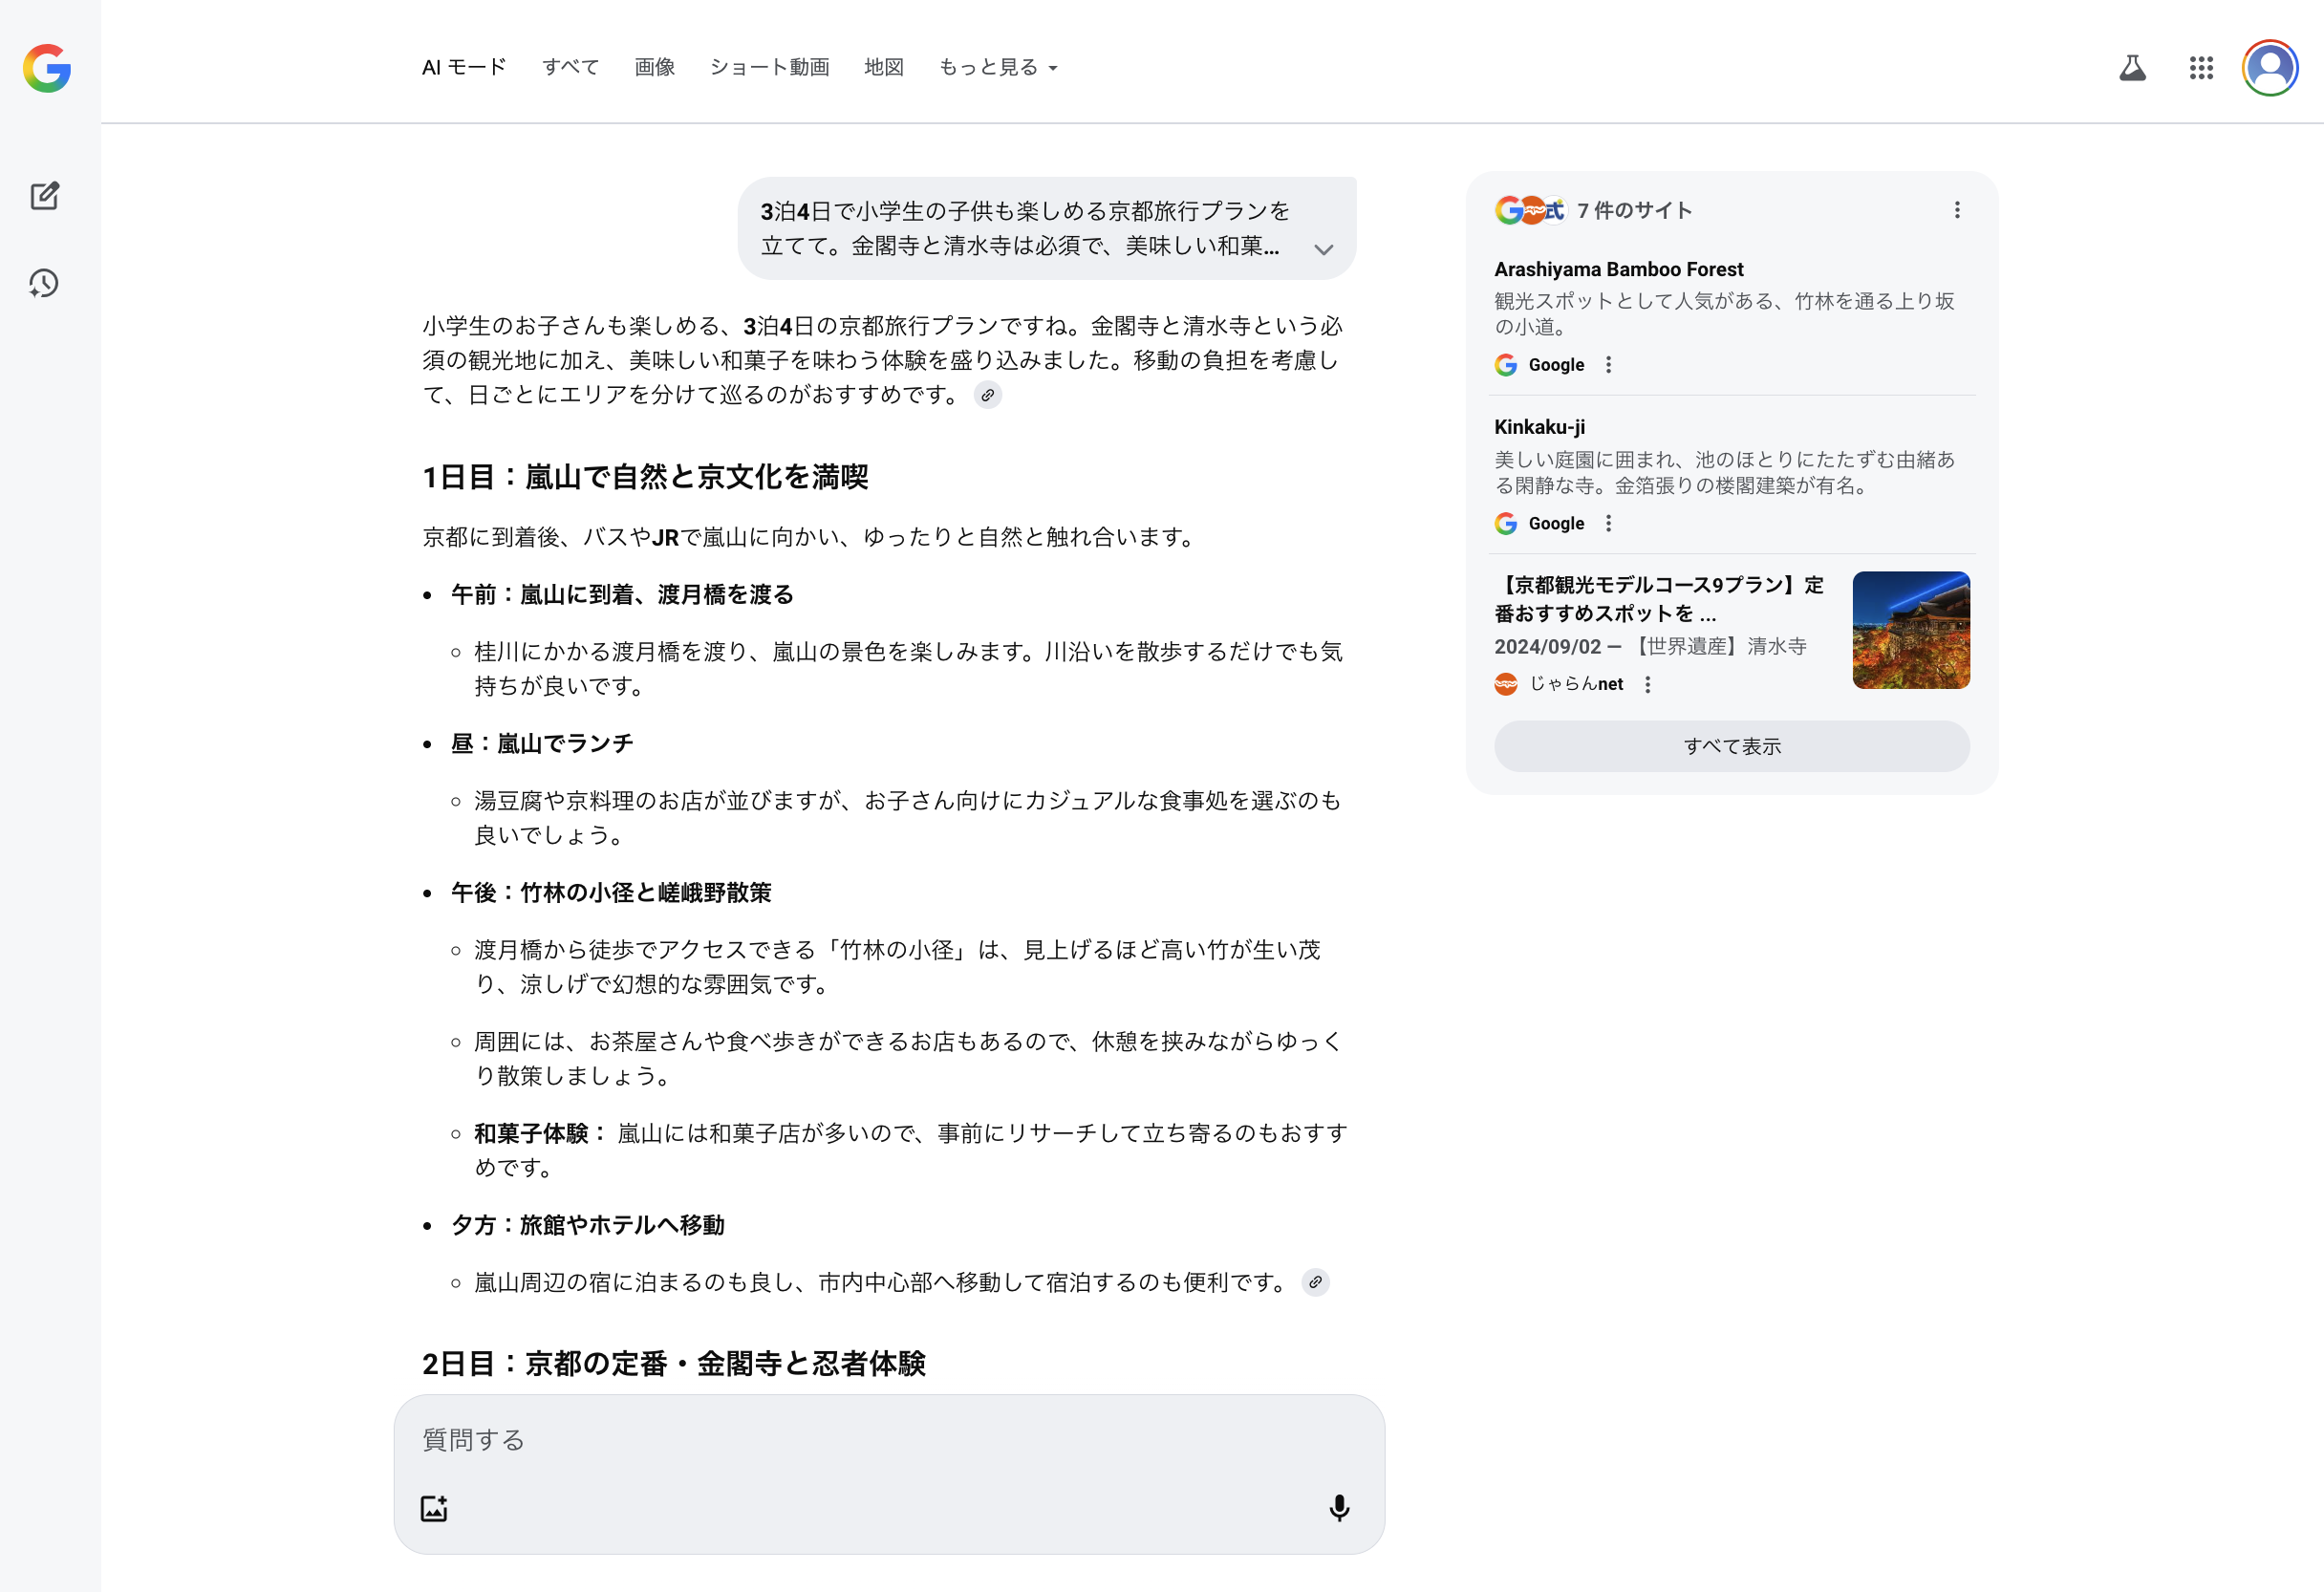
Task: Open the もっと見る dropdown
Action: click(x=997, y=67)
